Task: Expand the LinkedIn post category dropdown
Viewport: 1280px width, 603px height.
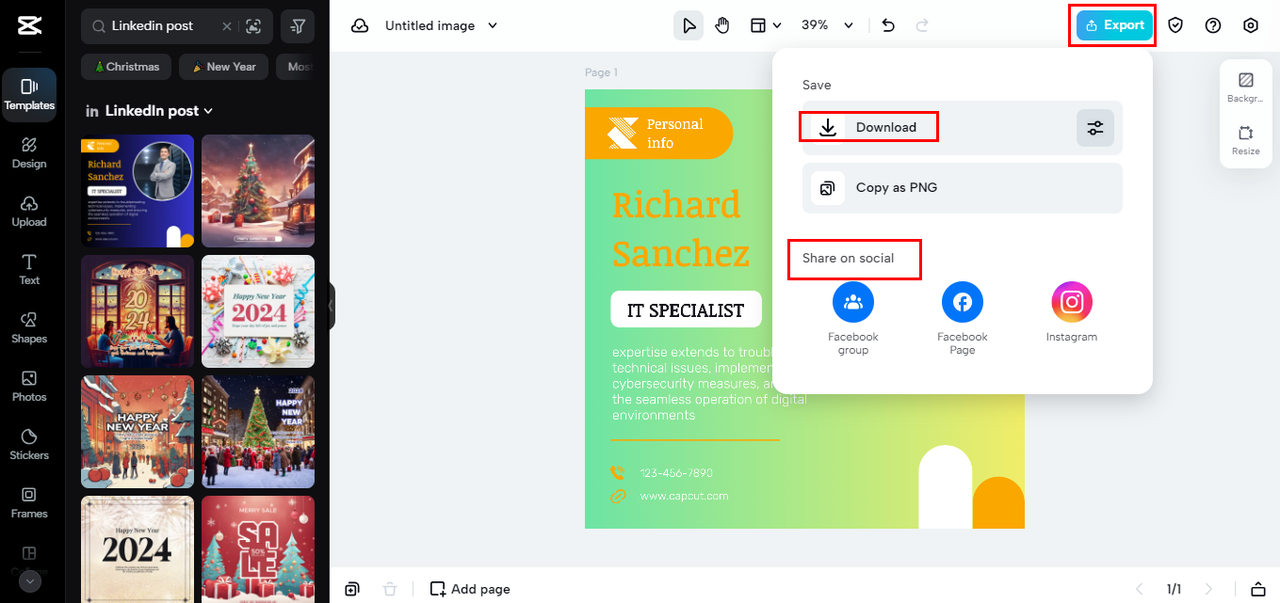Action: [149, 111]
